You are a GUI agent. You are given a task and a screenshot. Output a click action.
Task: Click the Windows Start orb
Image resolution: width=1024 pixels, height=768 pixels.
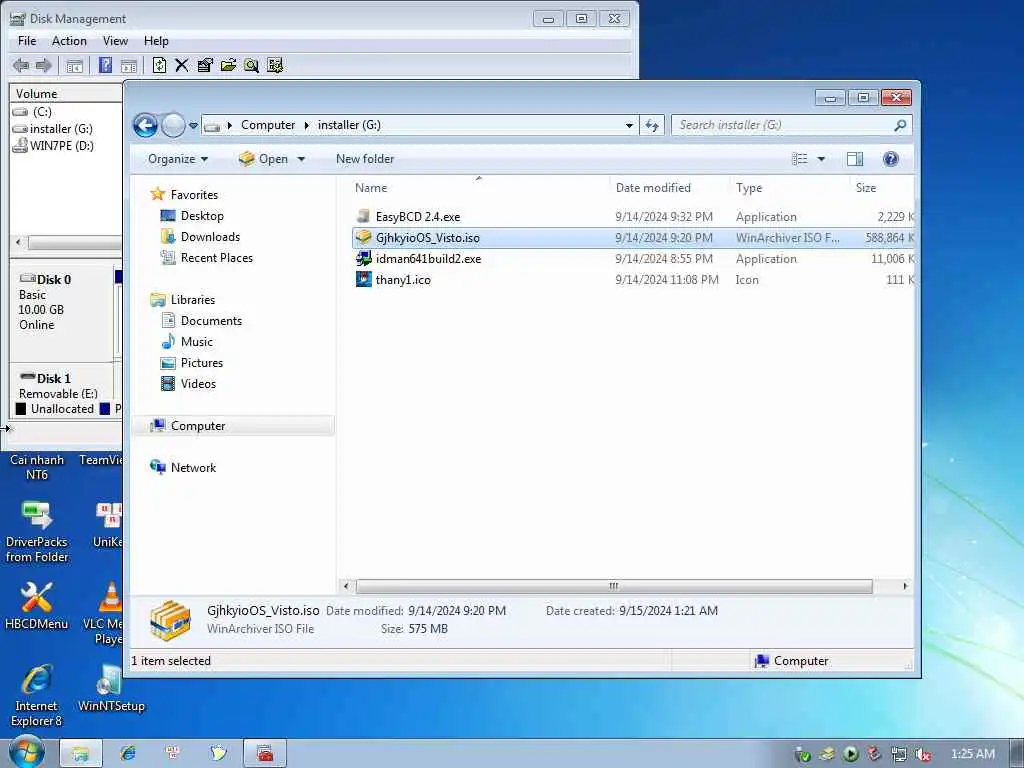coord(26,753)
